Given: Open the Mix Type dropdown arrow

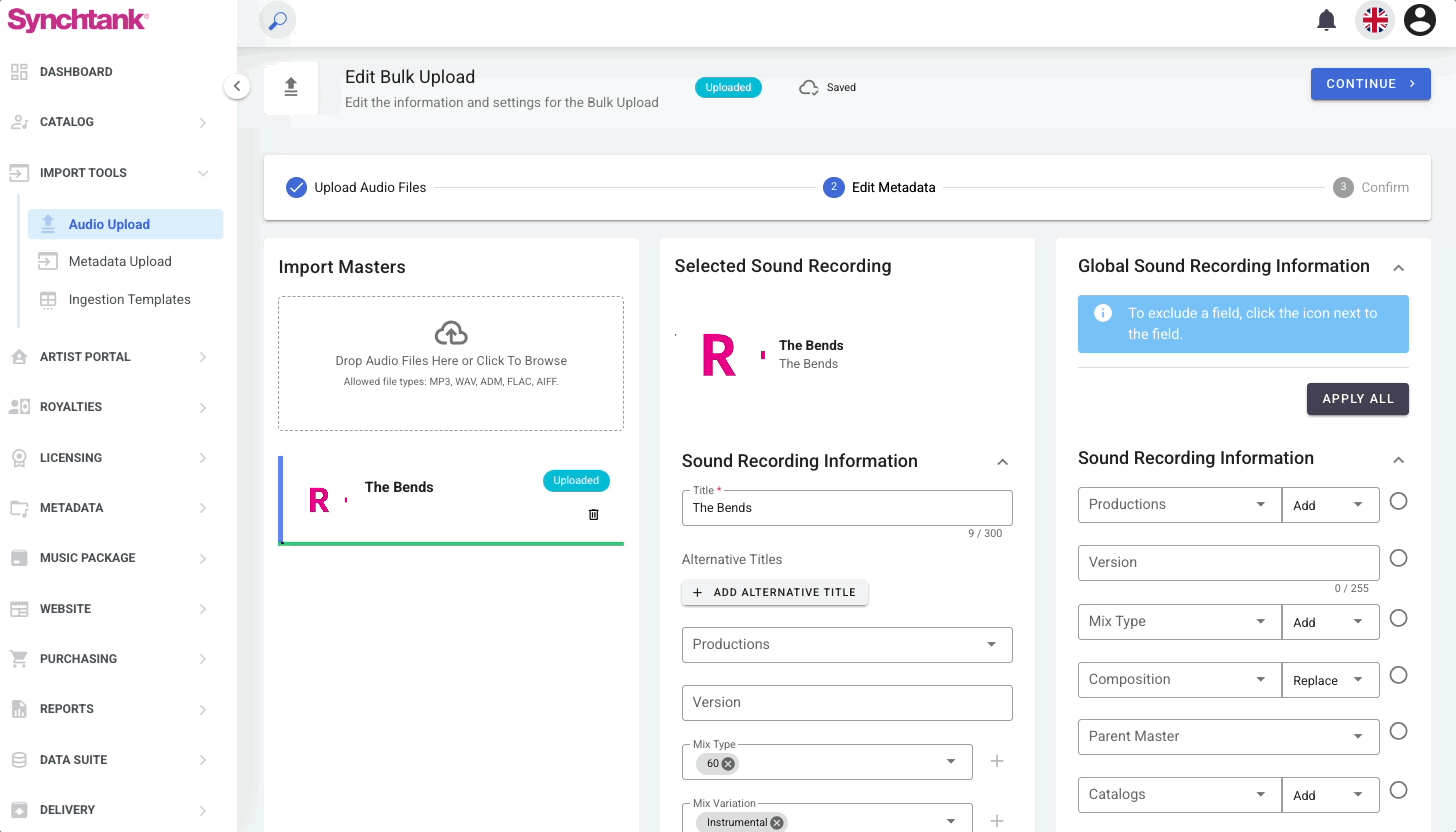Looking at the screenshot, I should [951, 762].
